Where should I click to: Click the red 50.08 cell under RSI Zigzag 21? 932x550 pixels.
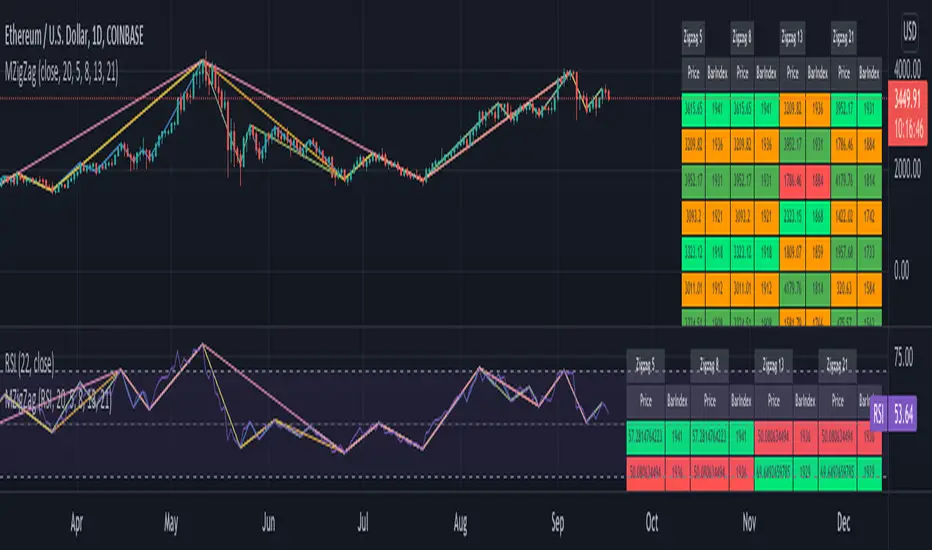click(837, 437)
